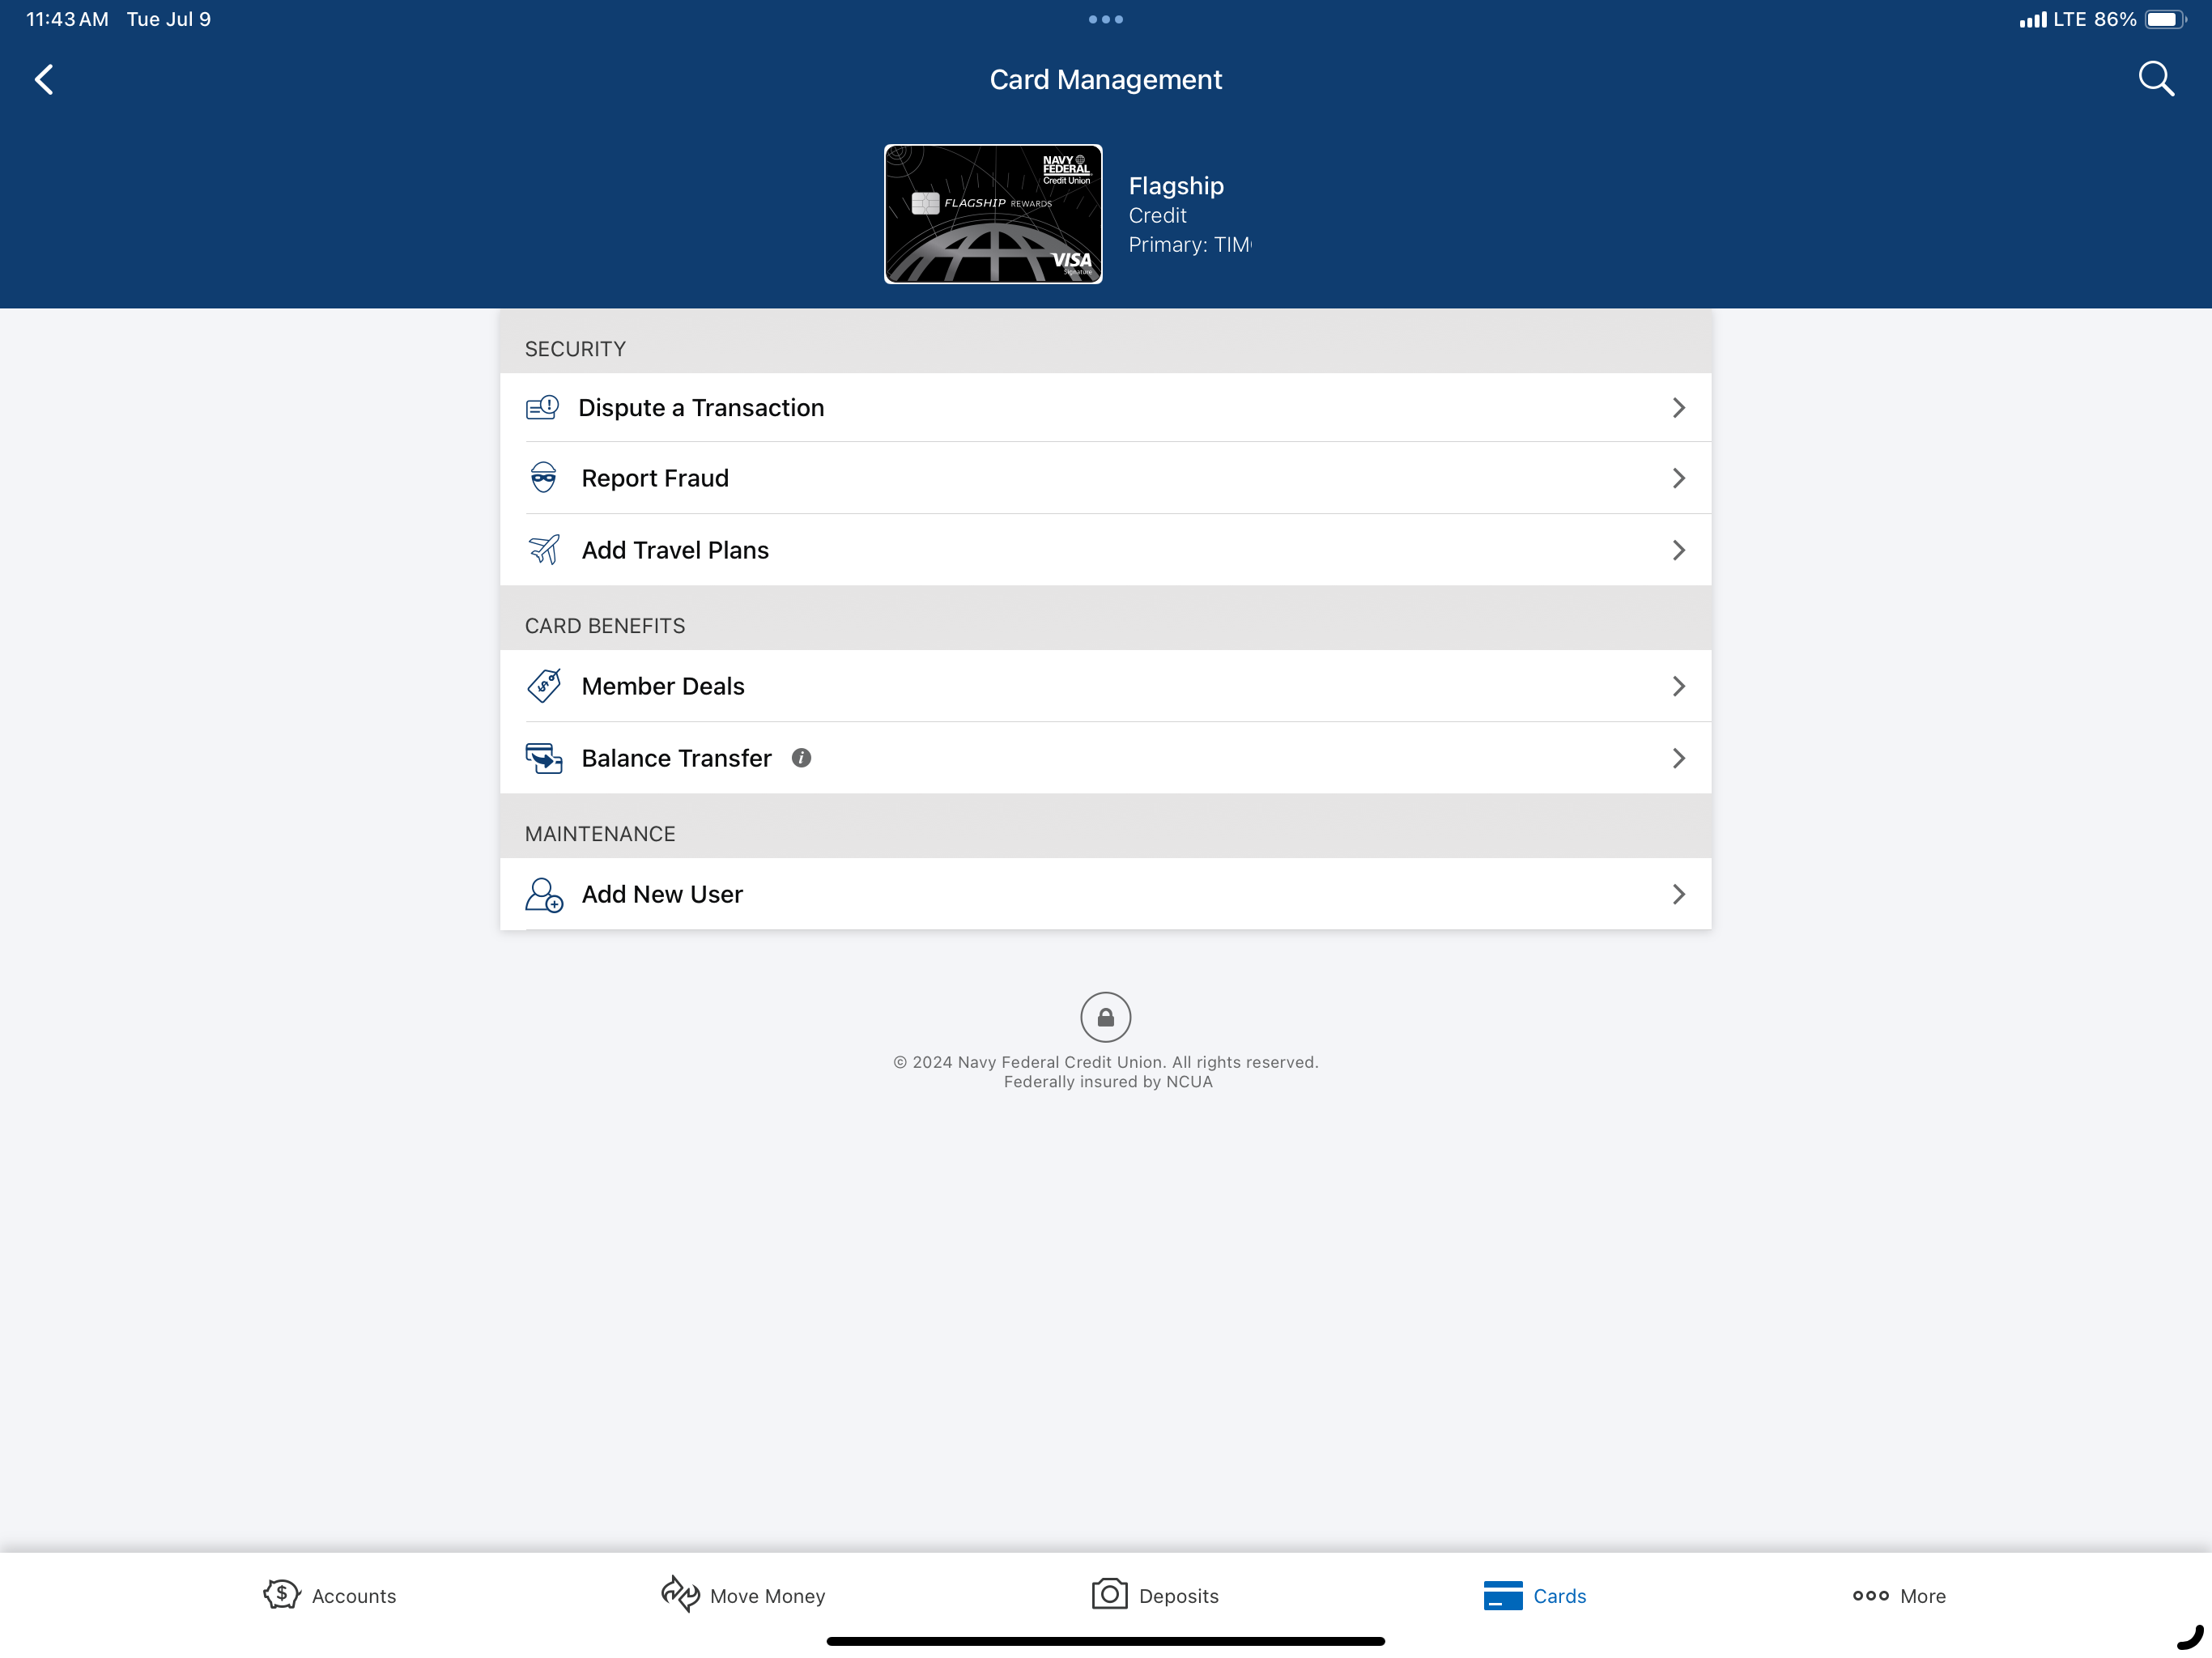Expand Add New User via its chevron
Image resolution: width=2212 pixels, height=1658 pixels.
[x=1678, y=894]
